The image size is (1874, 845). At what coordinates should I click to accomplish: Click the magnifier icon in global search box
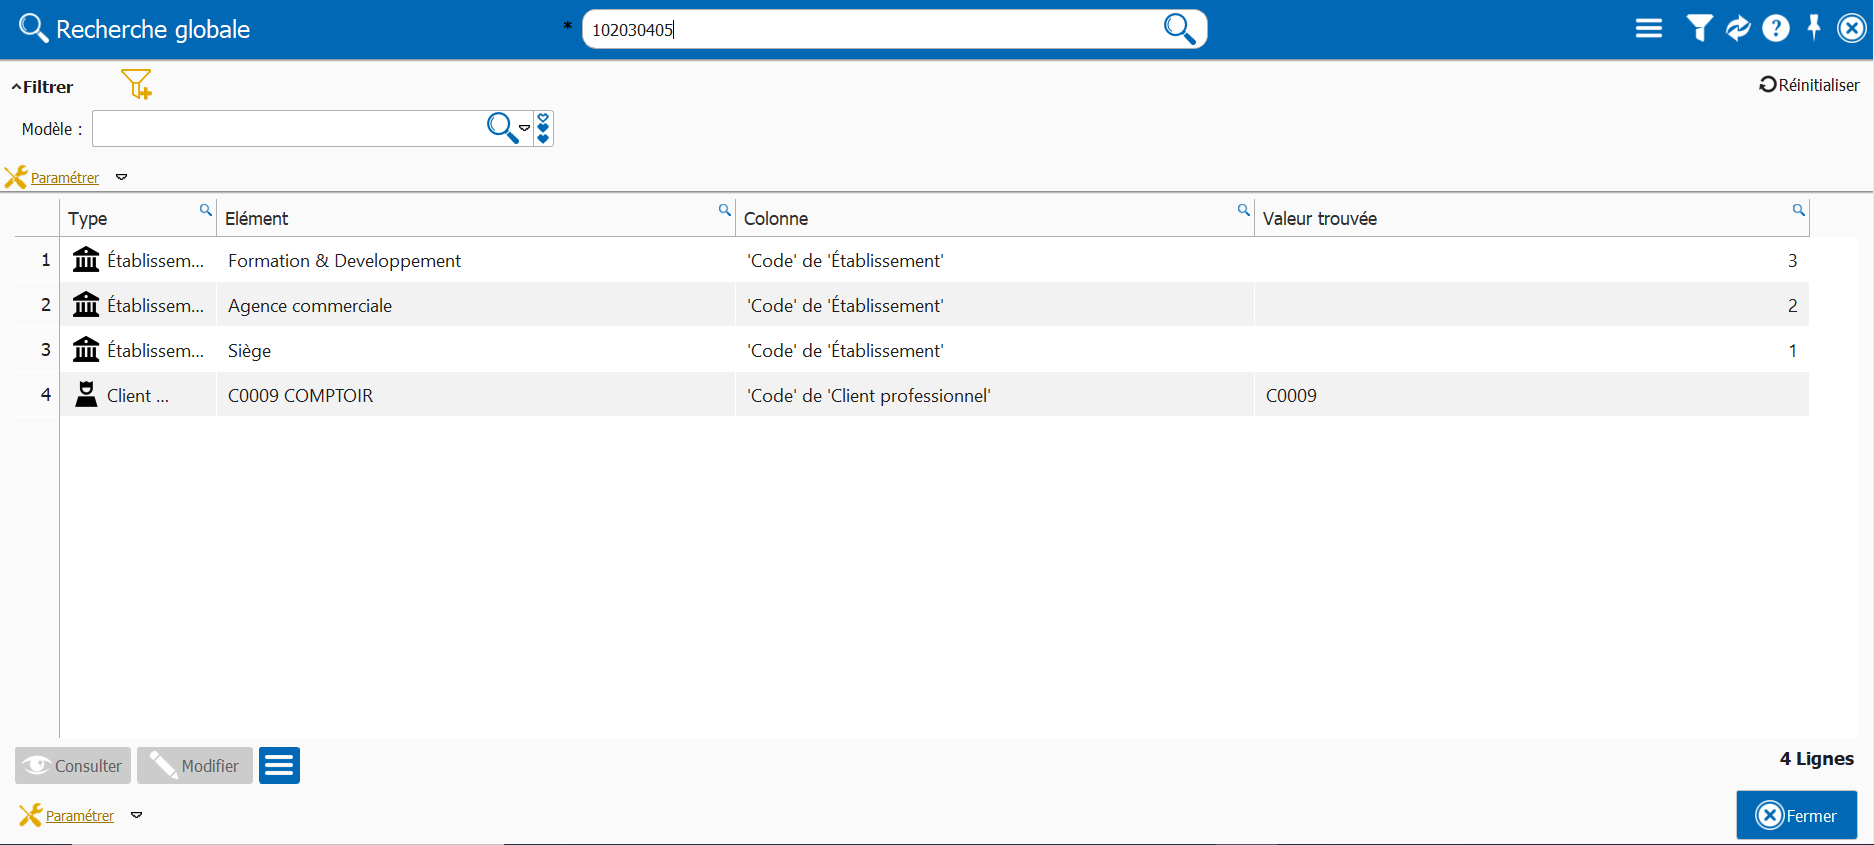coord(1179,29)
